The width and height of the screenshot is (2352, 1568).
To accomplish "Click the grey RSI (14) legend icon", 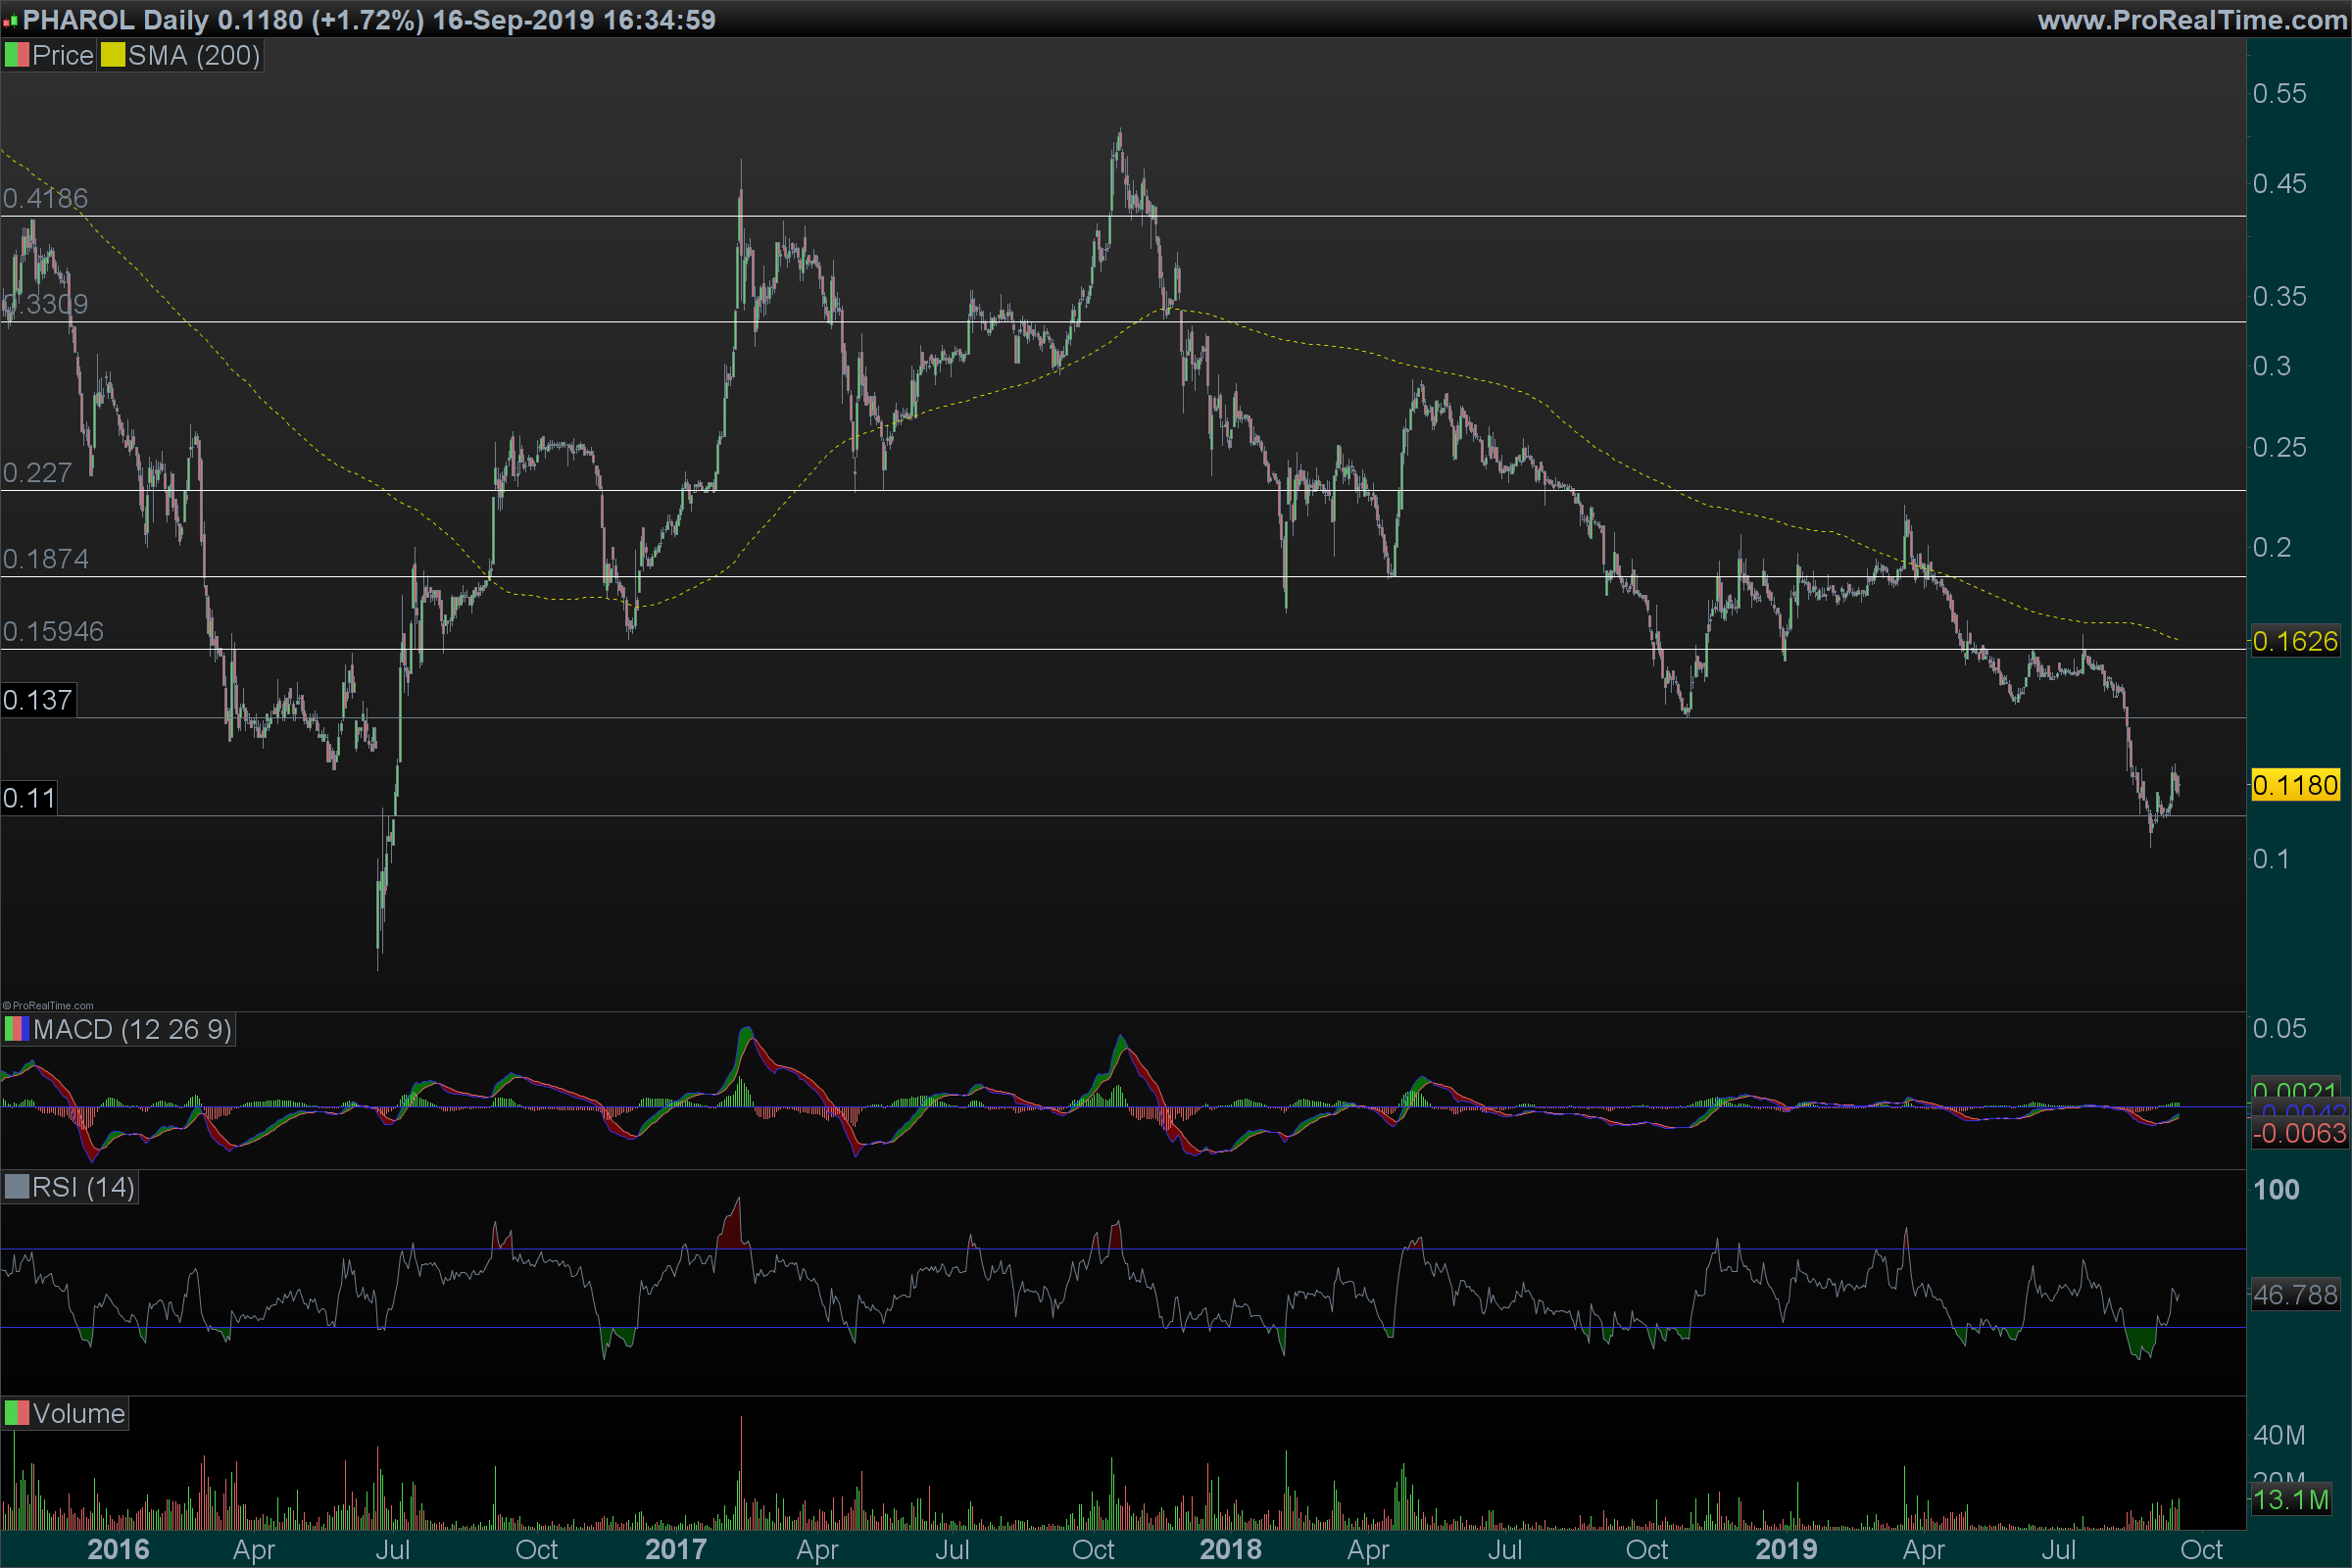I will coord(16,1187).
